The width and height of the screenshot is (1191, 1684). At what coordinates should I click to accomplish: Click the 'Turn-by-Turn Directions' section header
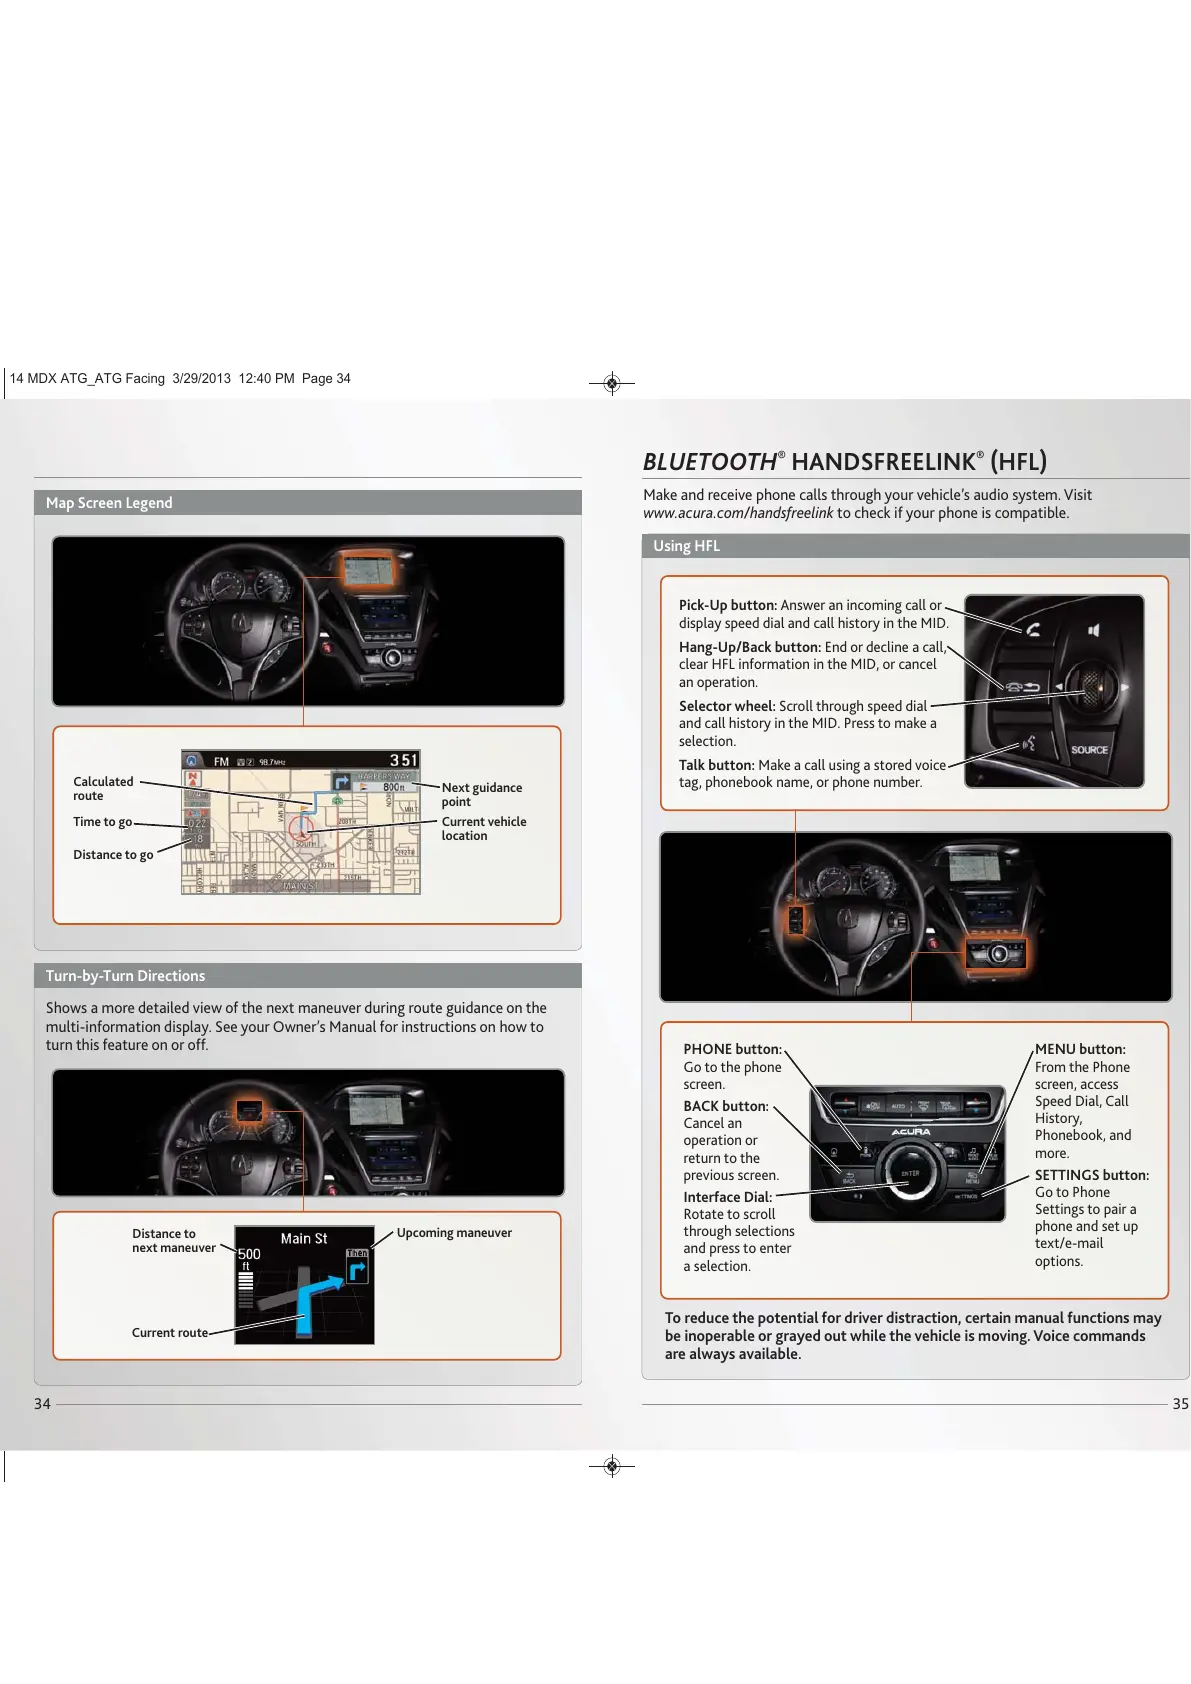click(308, 976)
